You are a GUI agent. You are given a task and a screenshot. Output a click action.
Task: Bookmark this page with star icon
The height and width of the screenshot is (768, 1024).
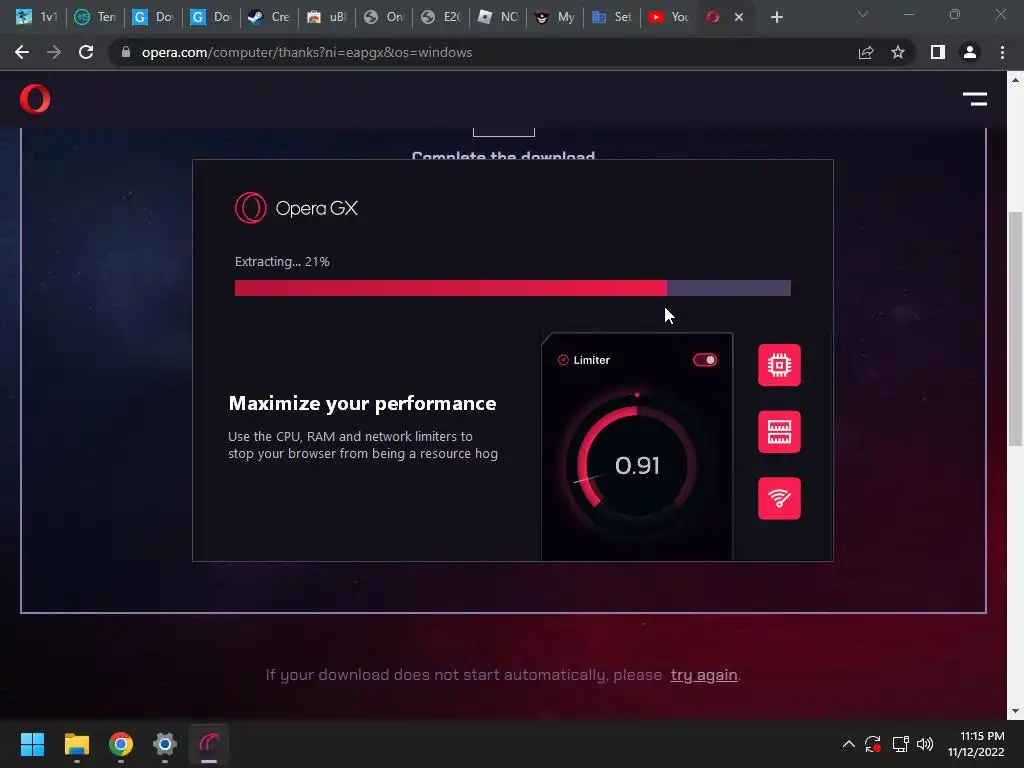pos(898,52)
